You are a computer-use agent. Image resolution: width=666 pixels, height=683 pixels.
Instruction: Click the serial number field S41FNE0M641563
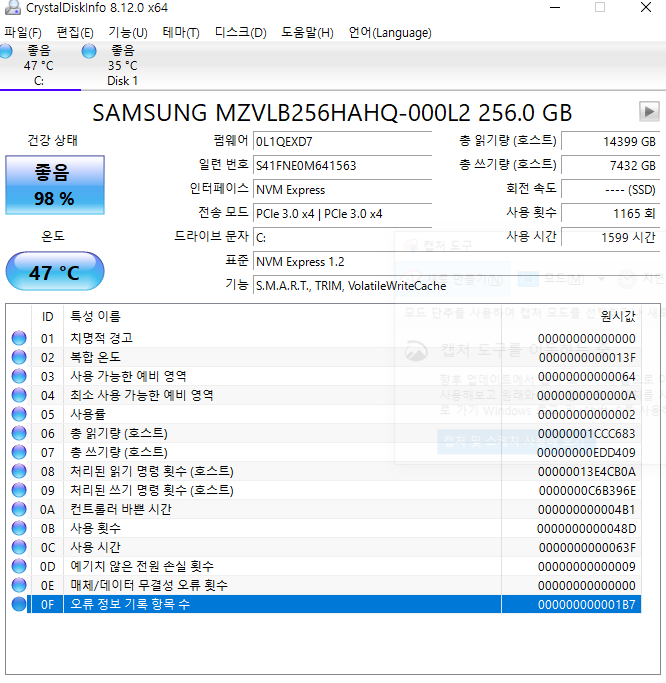click(x=342, y=166)
